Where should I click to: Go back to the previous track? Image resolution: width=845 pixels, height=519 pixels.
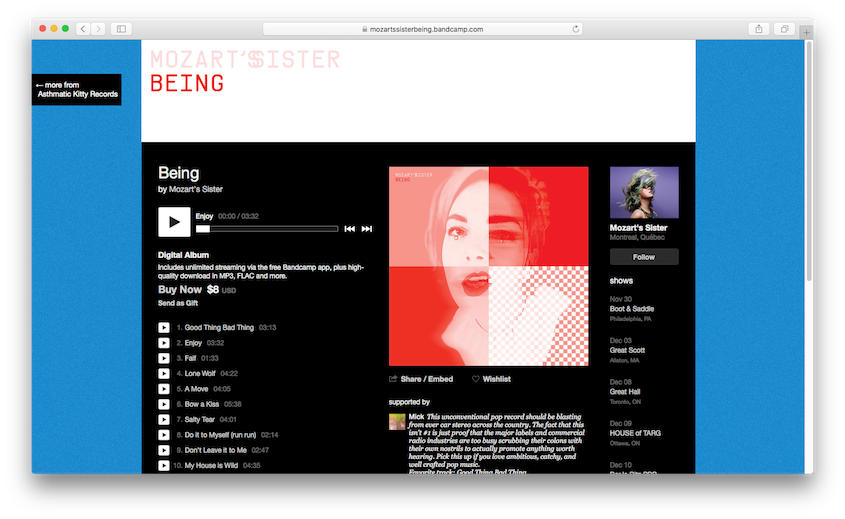pos(349,229)
